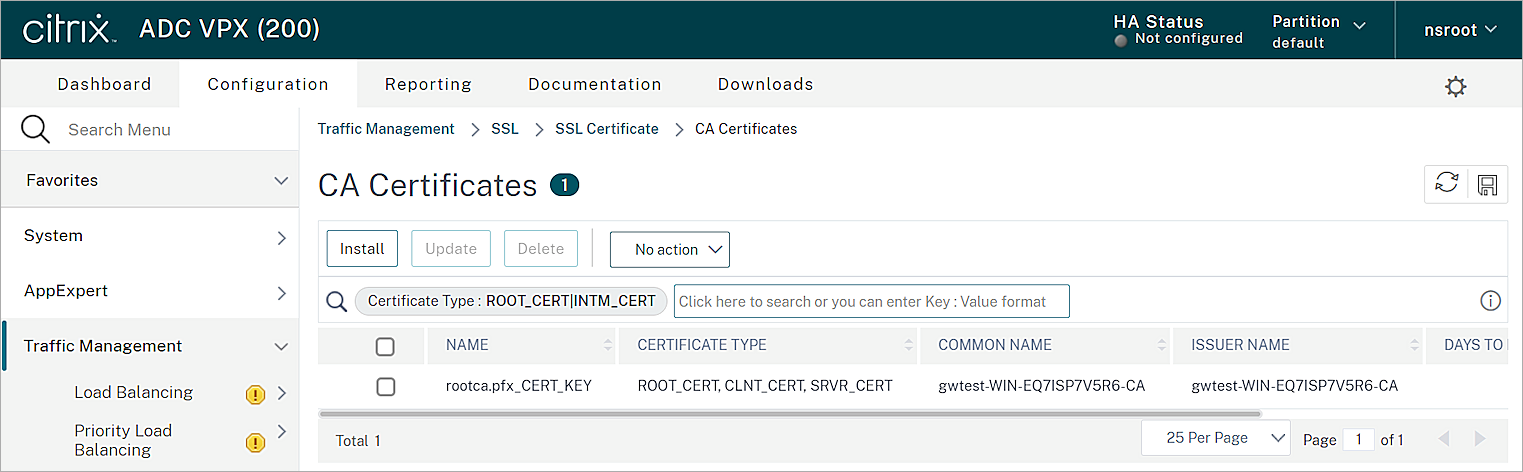This screenshot has width=1523, height=472.
Task: Click the Certificate Type filter chip
Action: click(511, 301)
